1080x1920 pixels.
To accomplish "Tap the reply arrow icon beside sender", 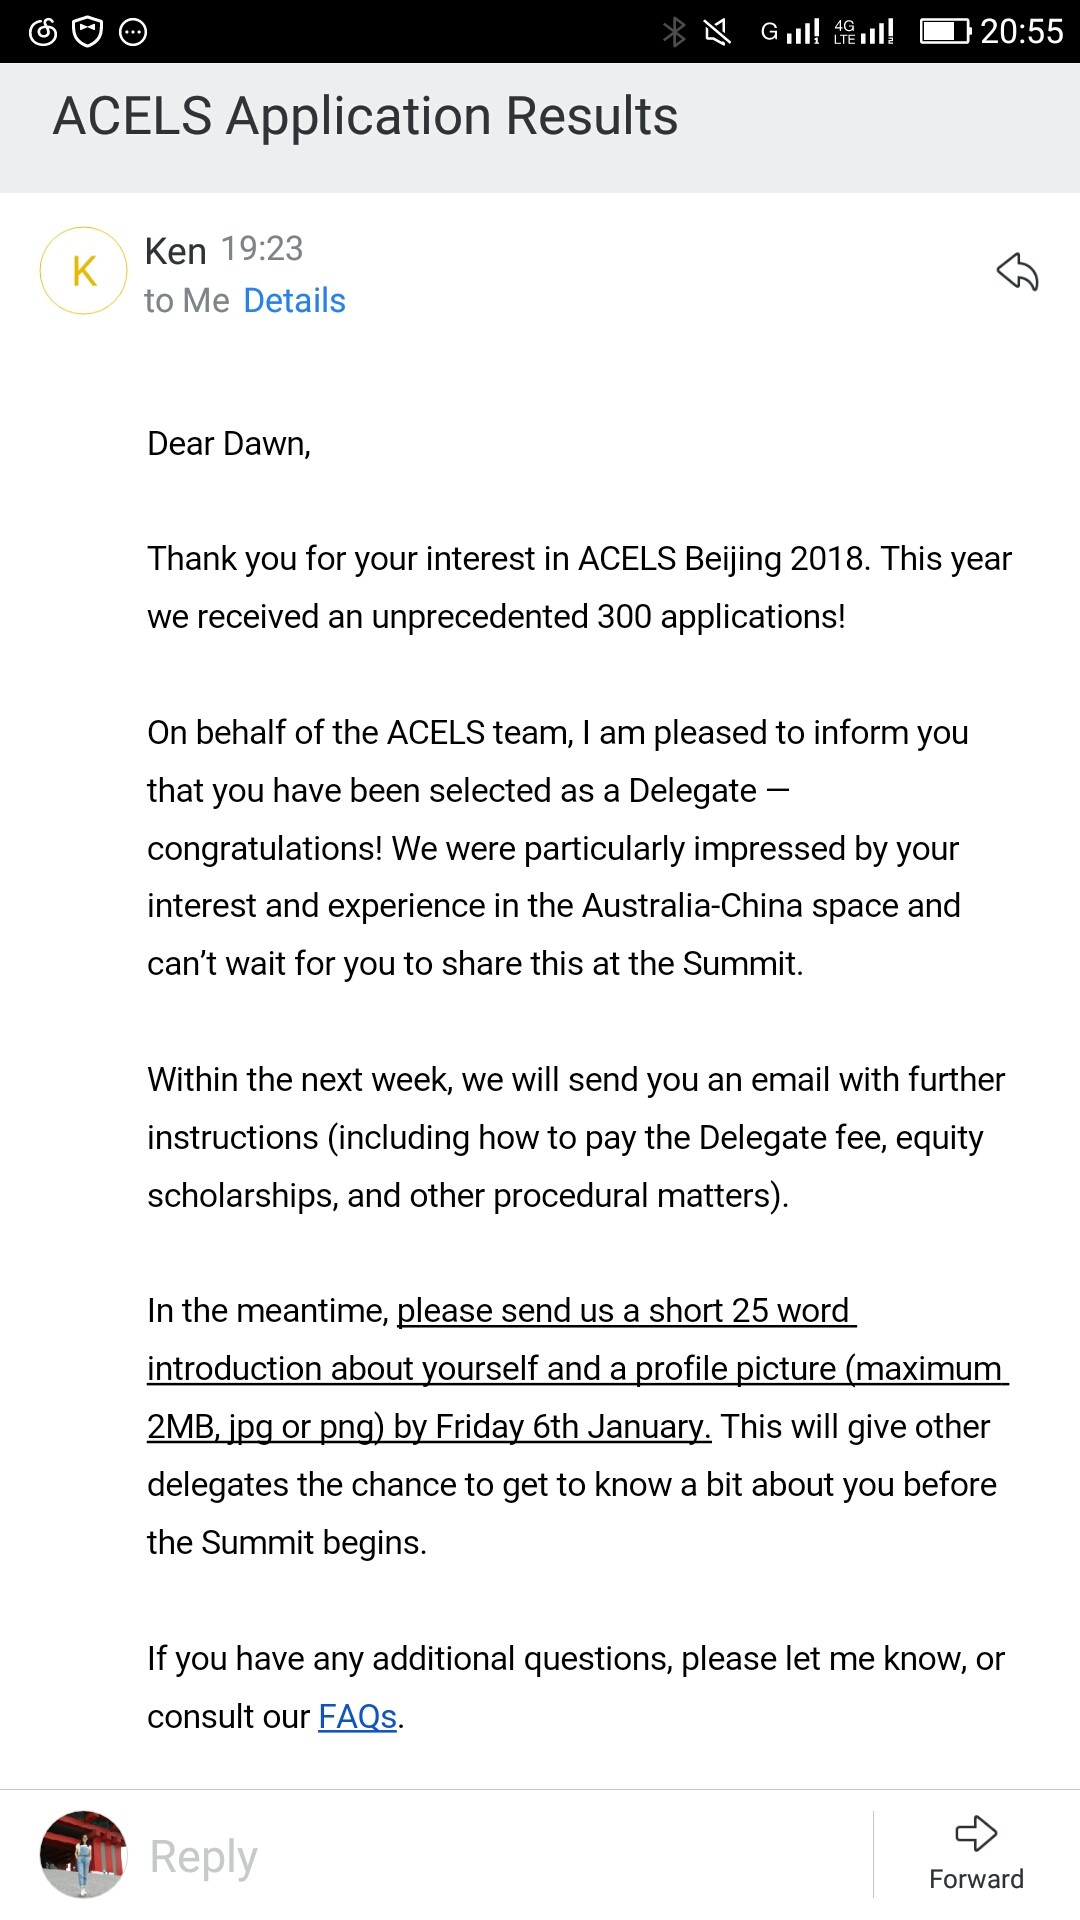I will 1017,272.
